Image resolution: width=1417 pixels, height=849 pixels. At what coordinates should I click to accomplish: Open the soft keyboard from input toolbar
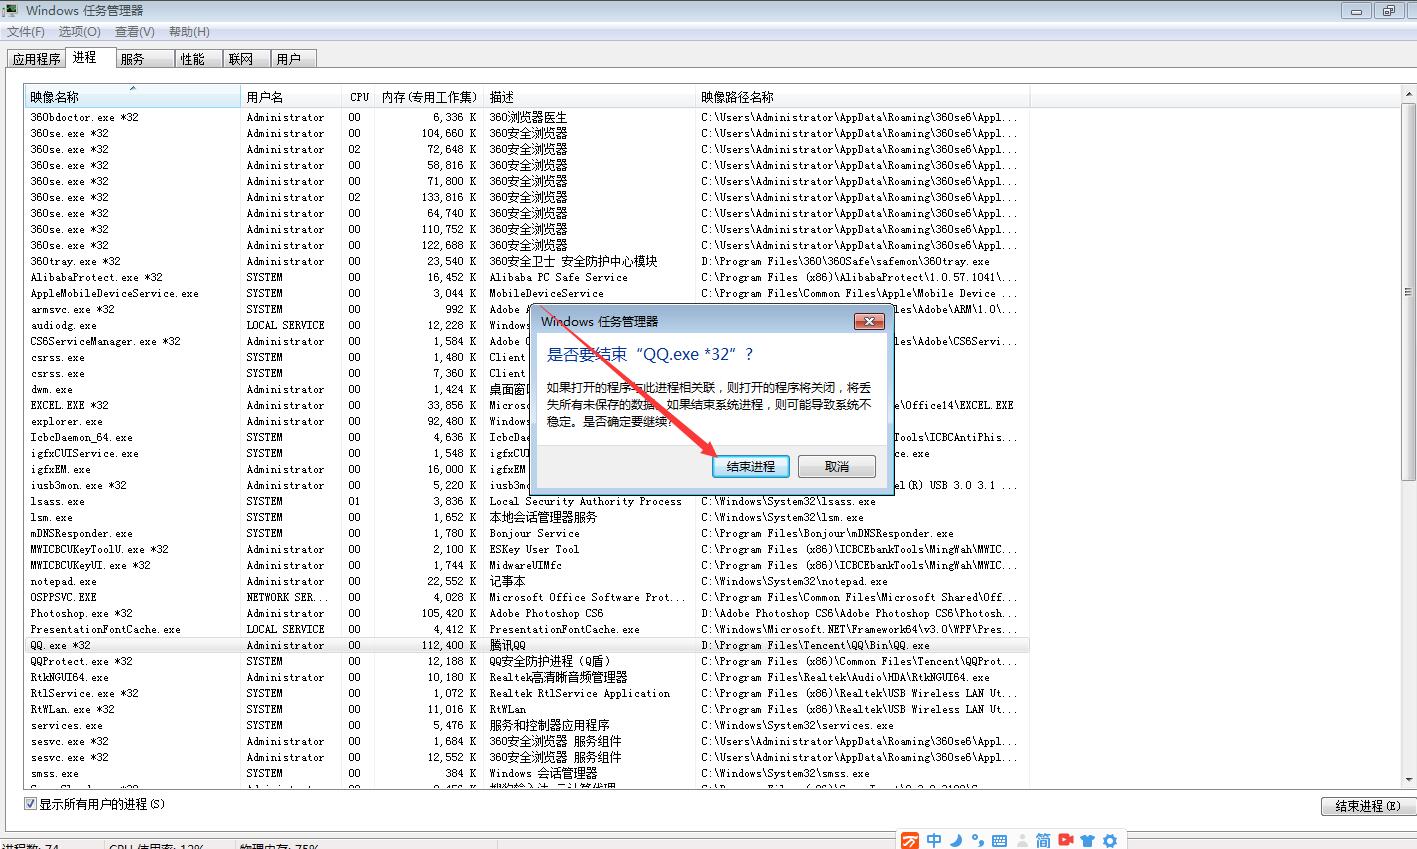tap(1000, 840)
